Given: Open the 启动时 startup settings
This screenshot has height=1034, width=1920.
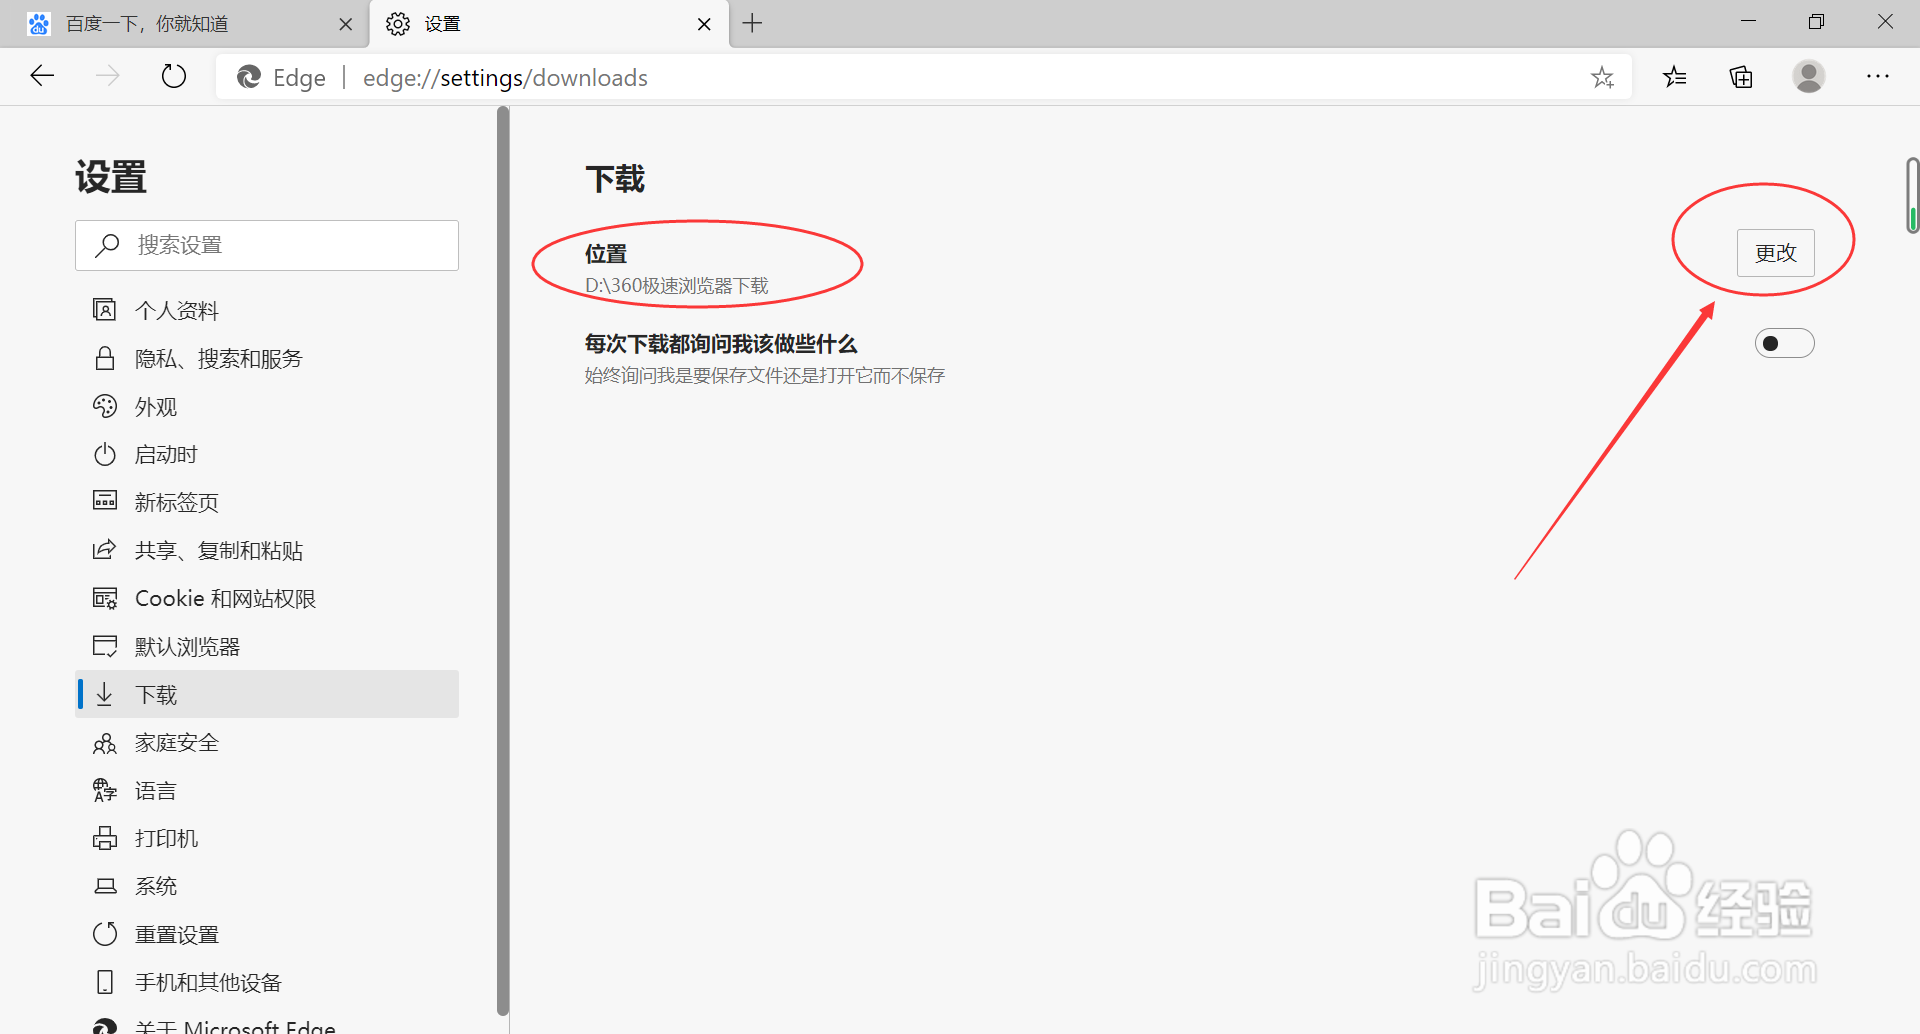Looking at the screenshot, I should (x=166, y=454).
